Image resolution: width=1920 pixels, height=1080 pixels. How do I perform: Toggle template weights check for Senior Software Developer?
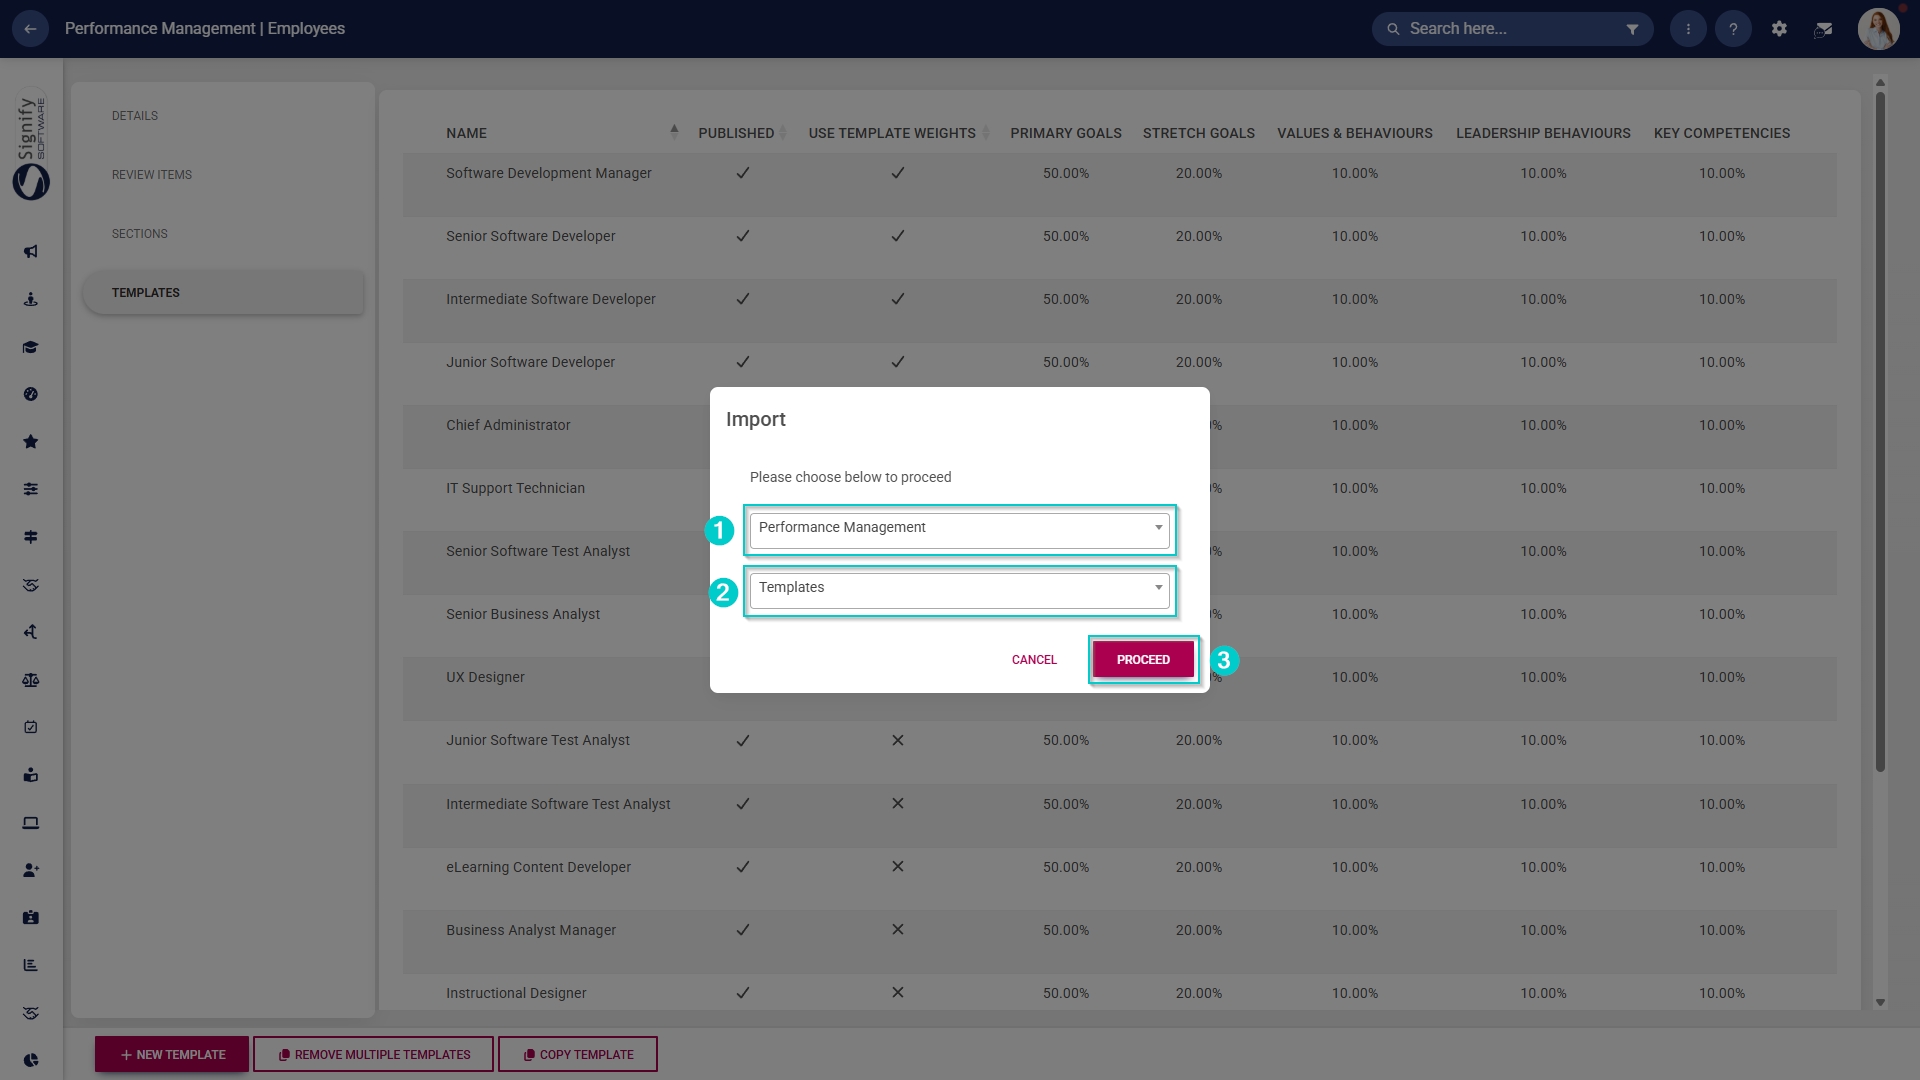(898, 236)
